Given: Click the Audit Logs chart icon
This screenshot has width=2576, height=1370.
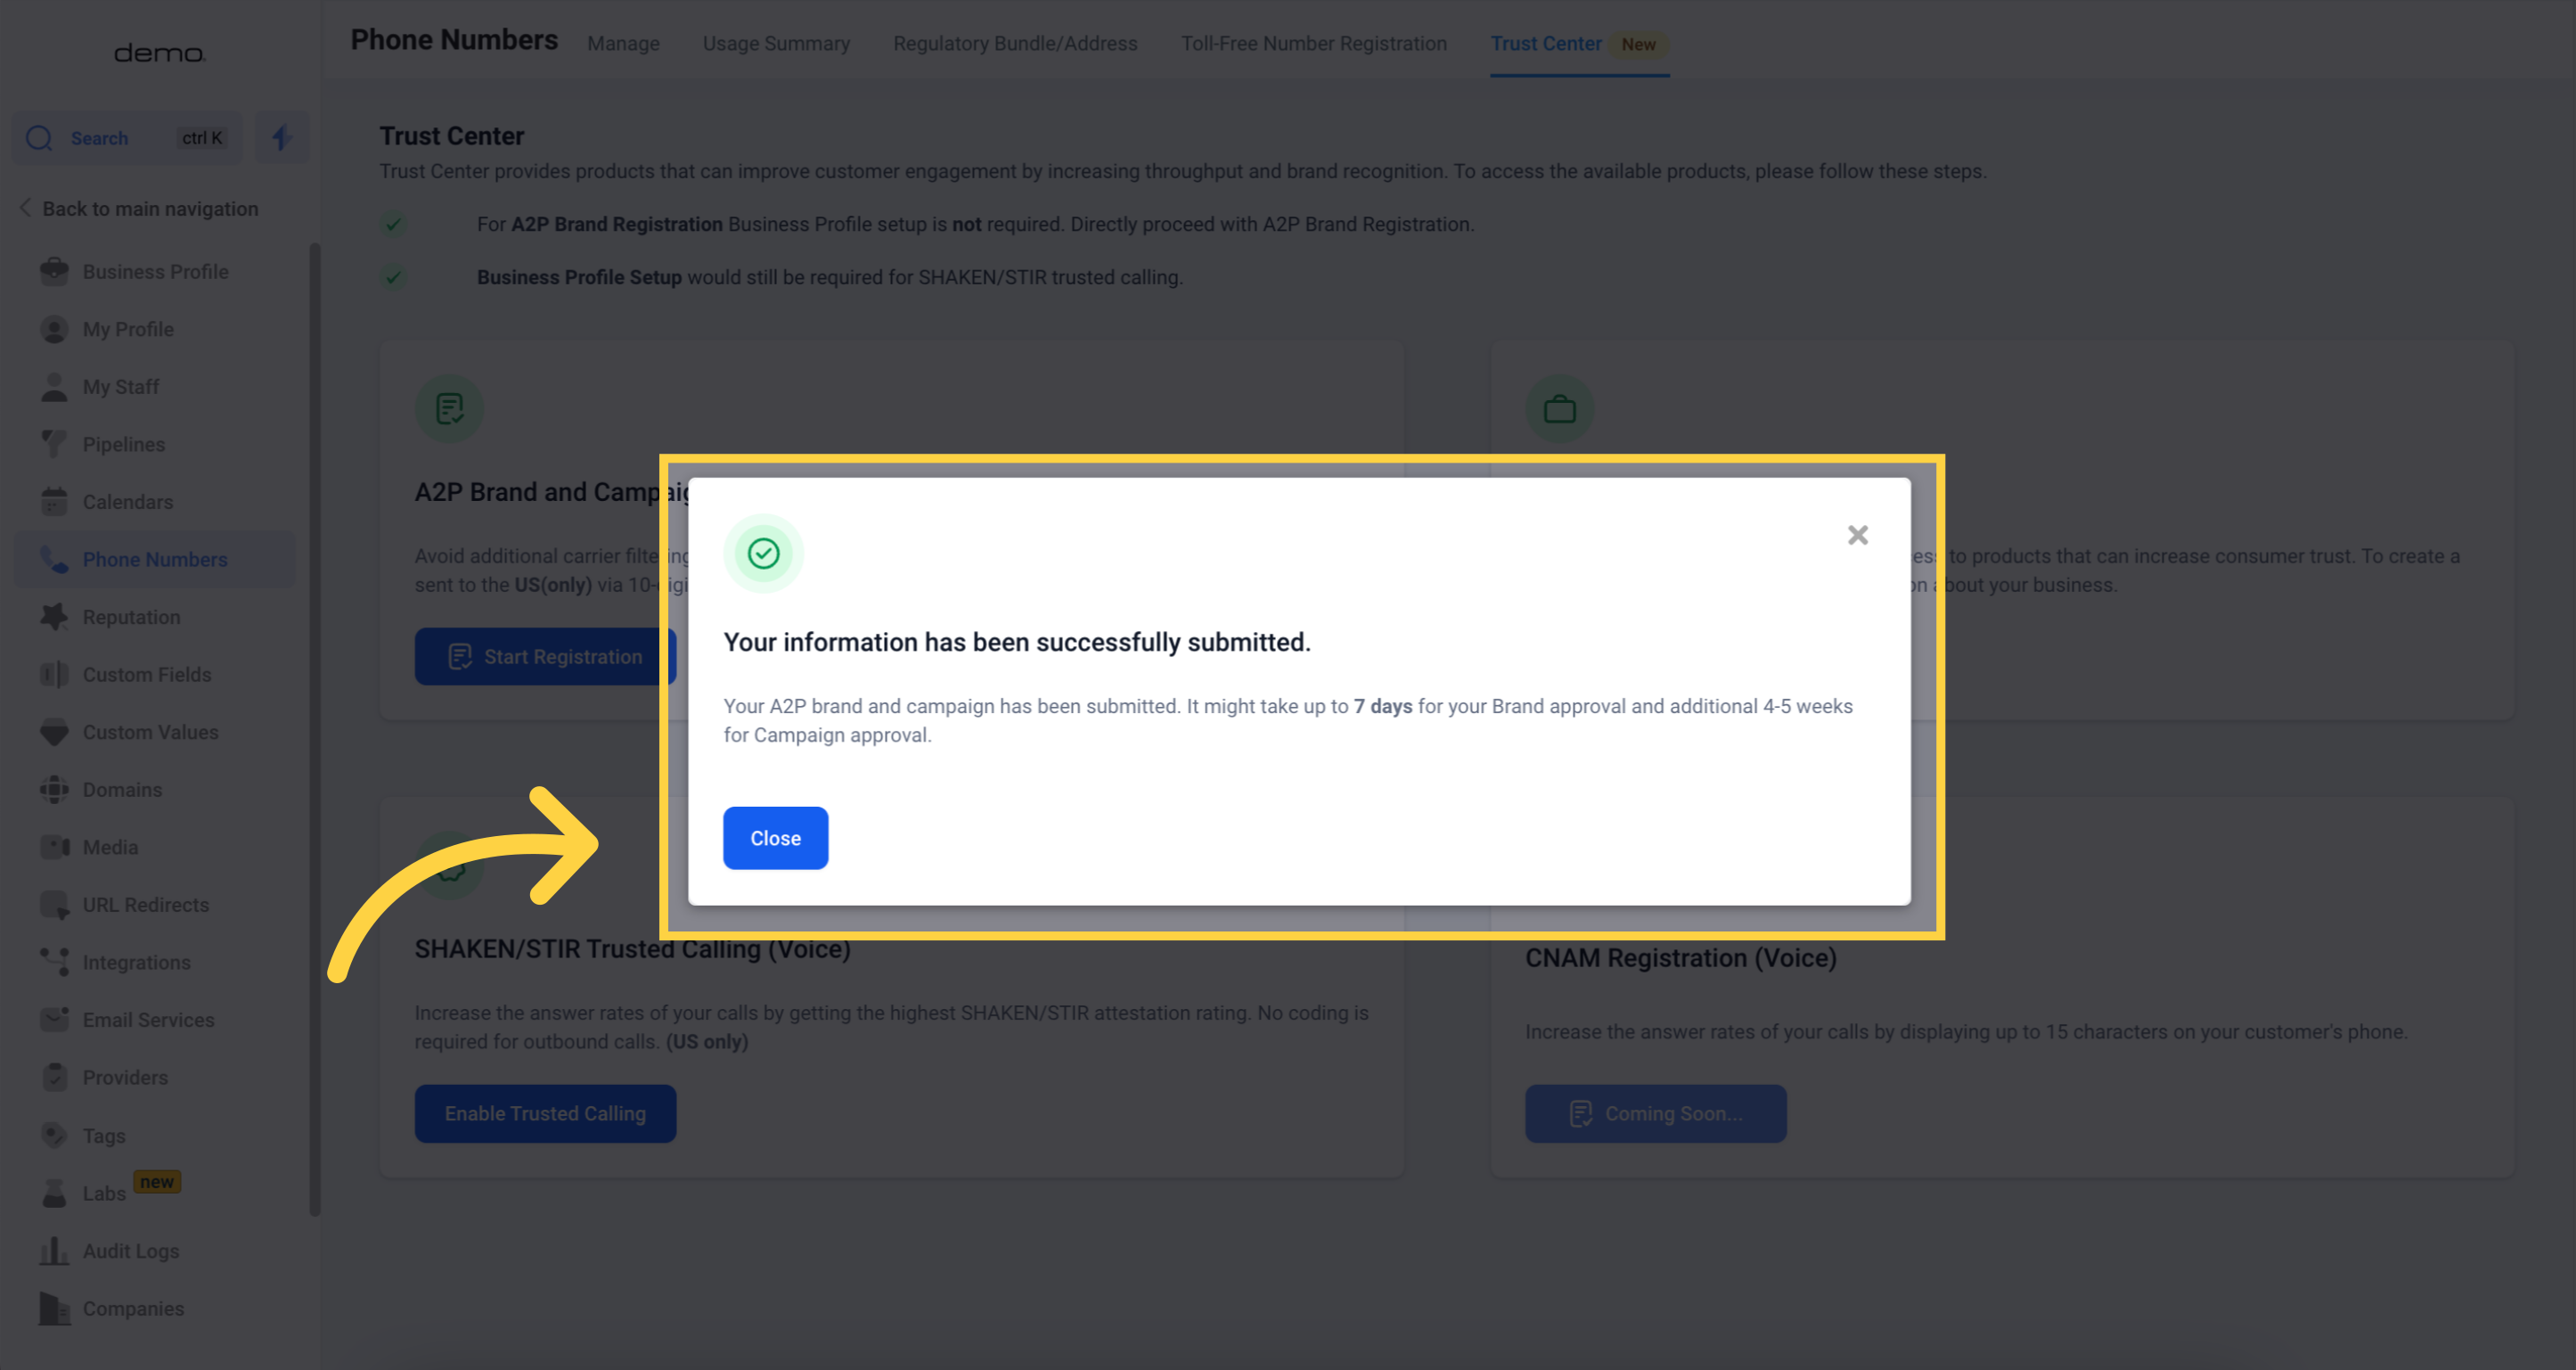Looking at the screenshot, I should point(54,1251).
